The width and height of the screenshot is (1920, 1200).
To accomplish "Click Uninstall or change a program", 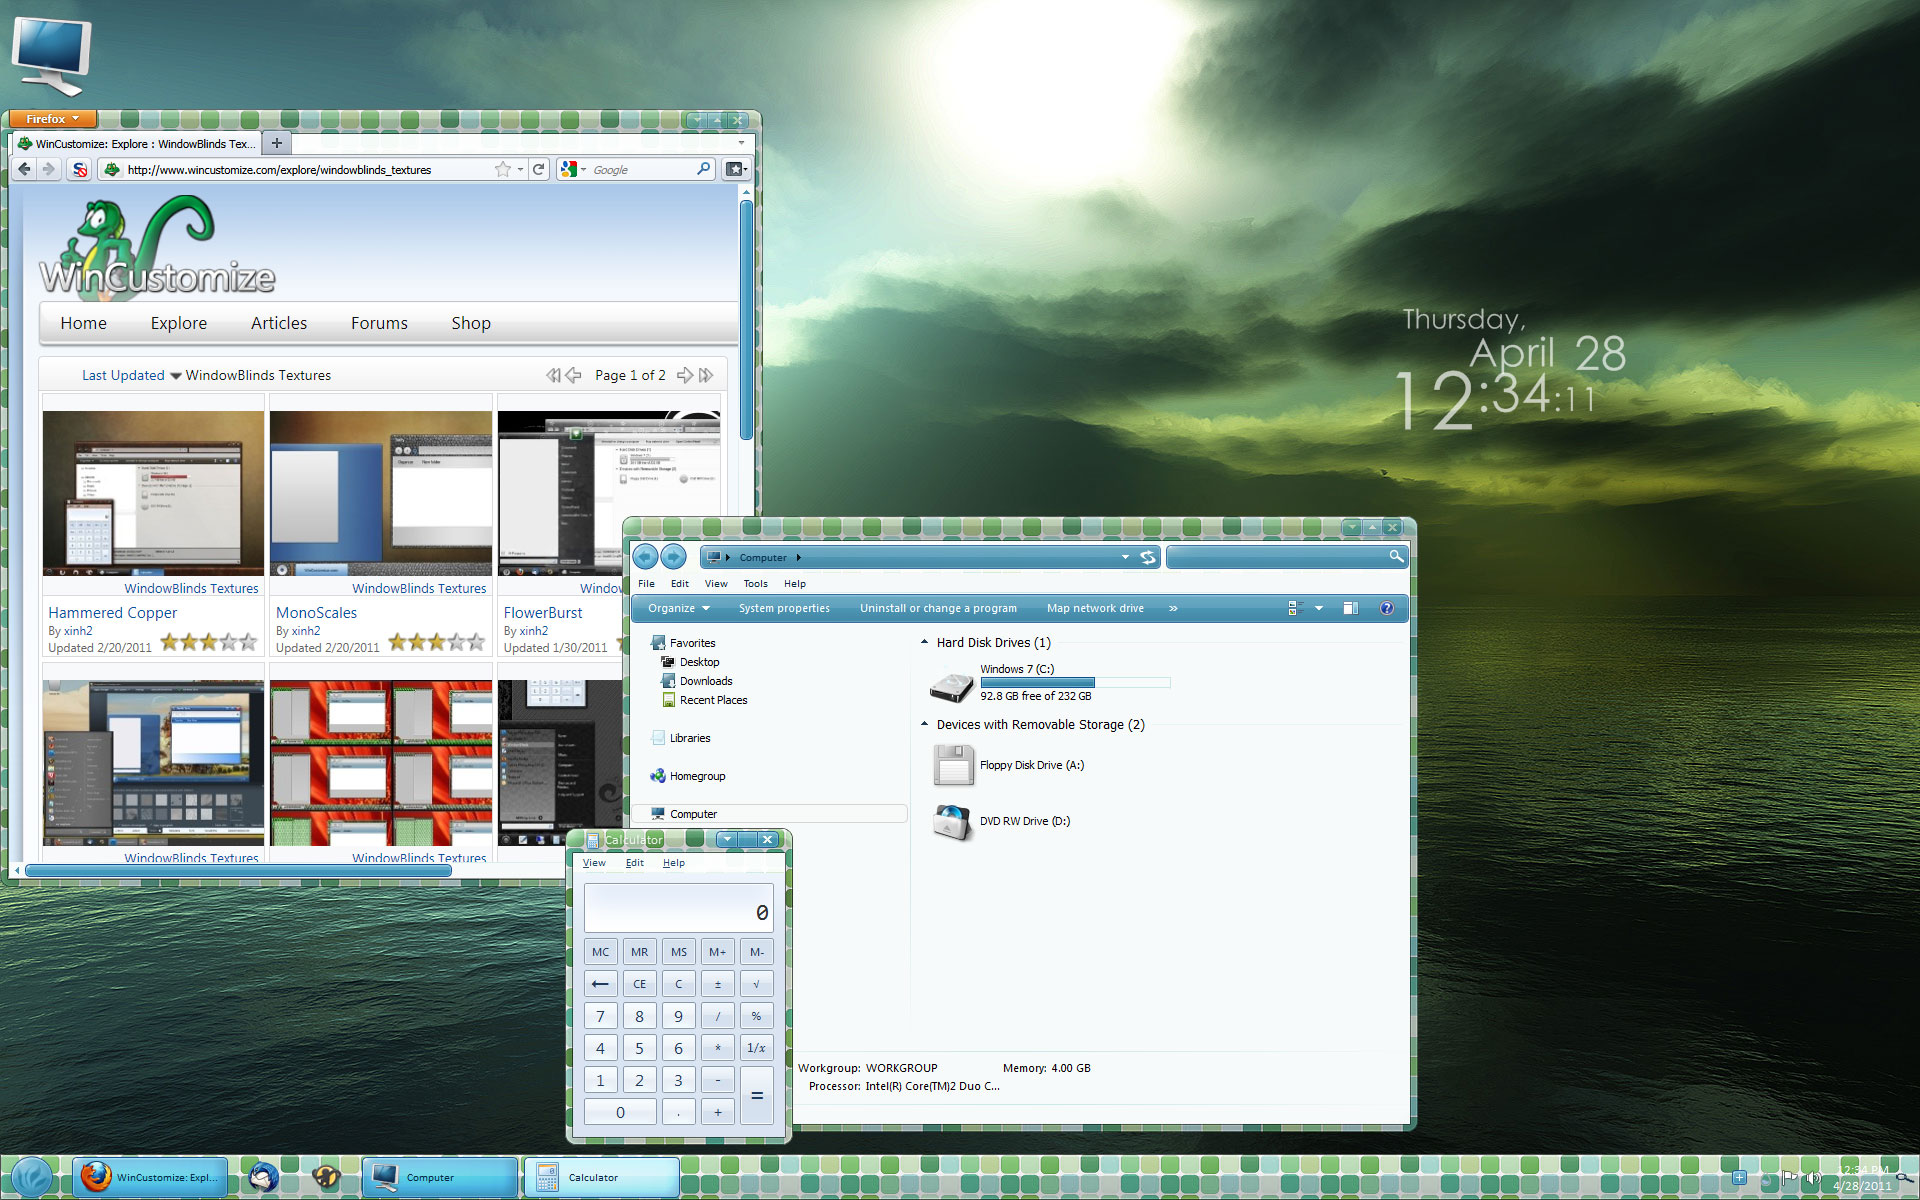I will pos(938,608).
